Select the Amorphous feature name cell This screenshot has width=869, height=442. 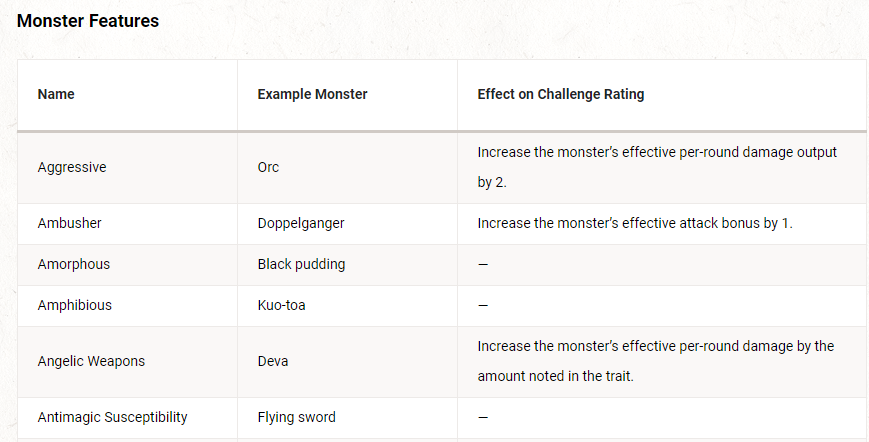[x=73, y=265]
